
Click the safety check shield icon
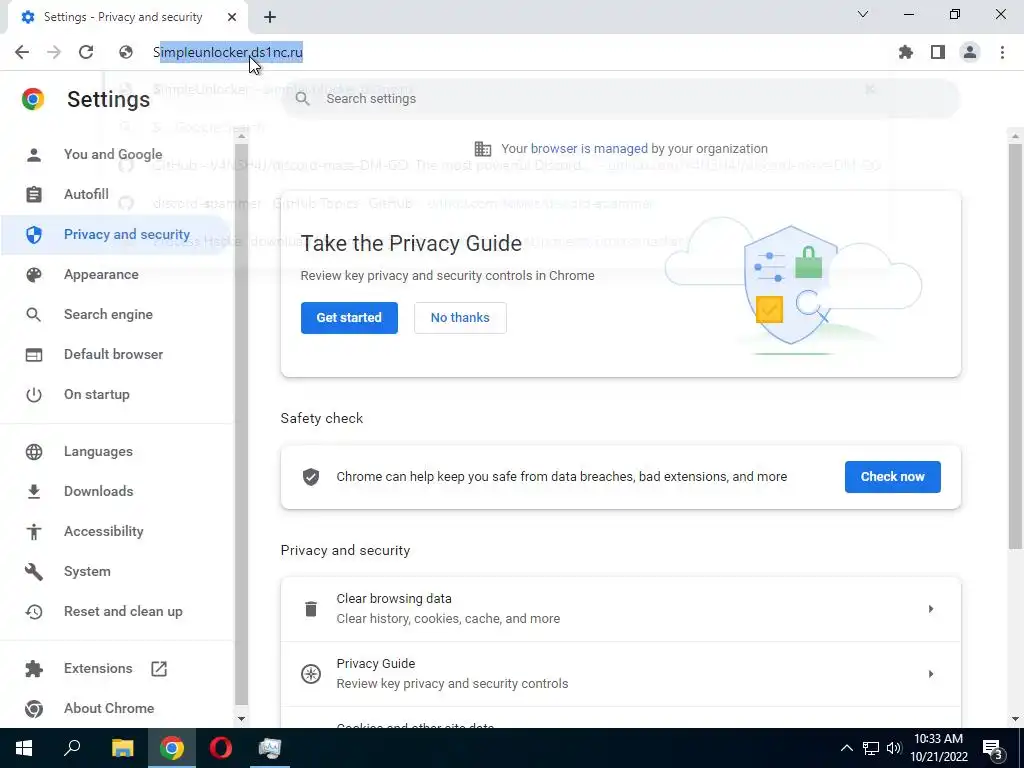pyautogui.click(x=311, y=477)
